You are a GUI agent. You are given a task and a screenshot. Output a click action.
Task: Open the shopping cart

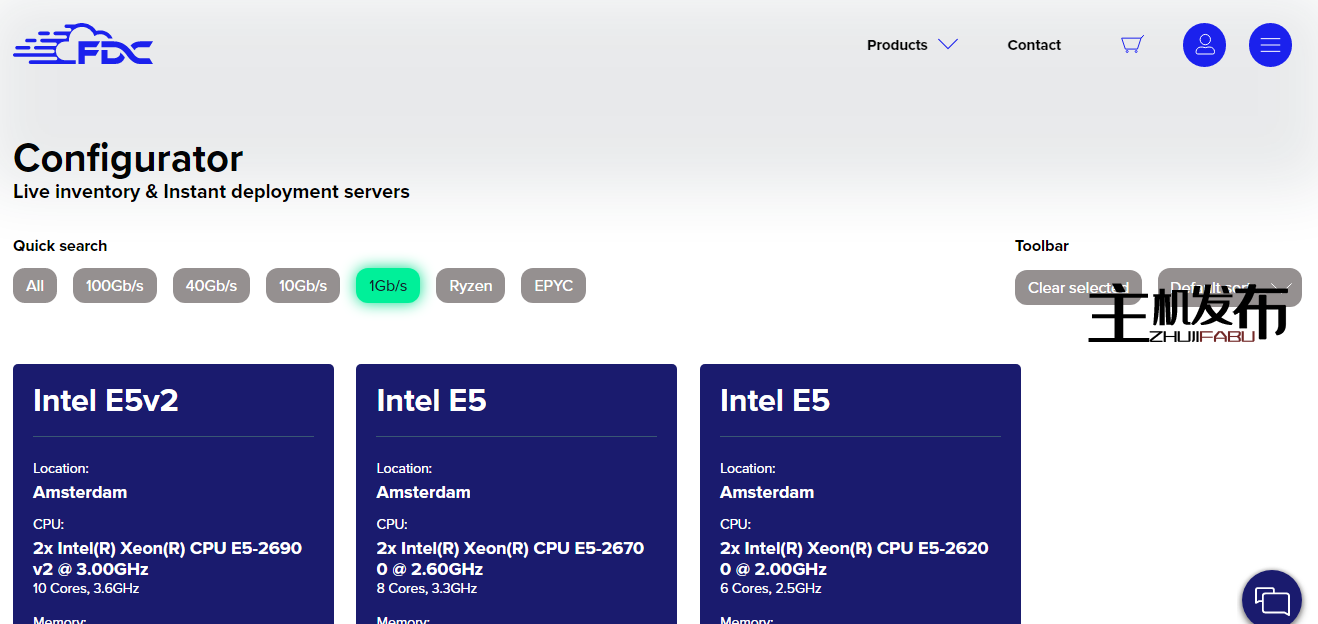click(1132, 45)
